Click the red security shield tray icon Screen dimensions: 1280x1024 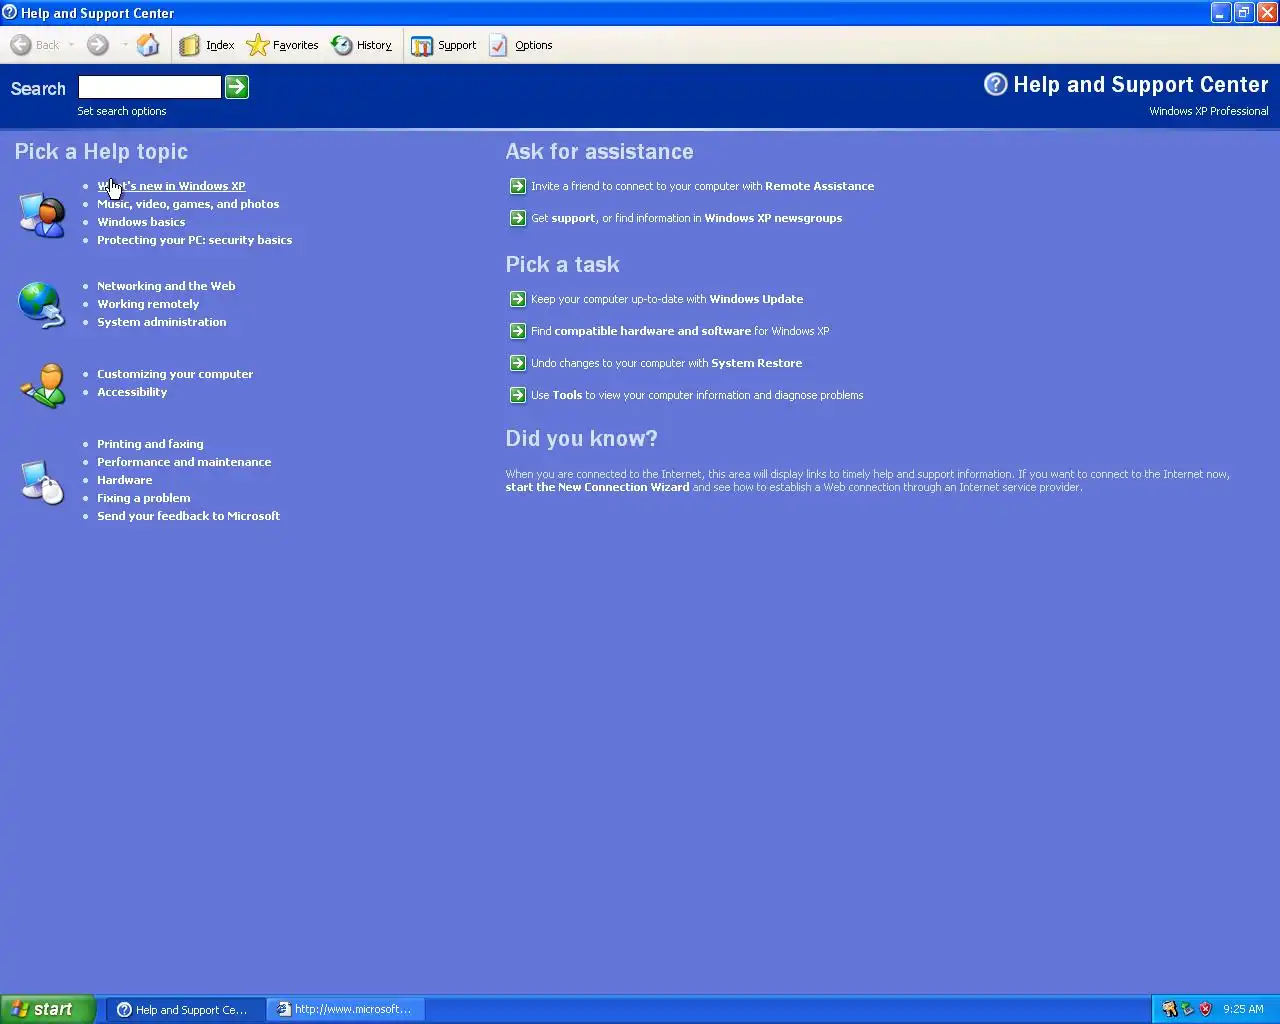click(1205, 1009)
